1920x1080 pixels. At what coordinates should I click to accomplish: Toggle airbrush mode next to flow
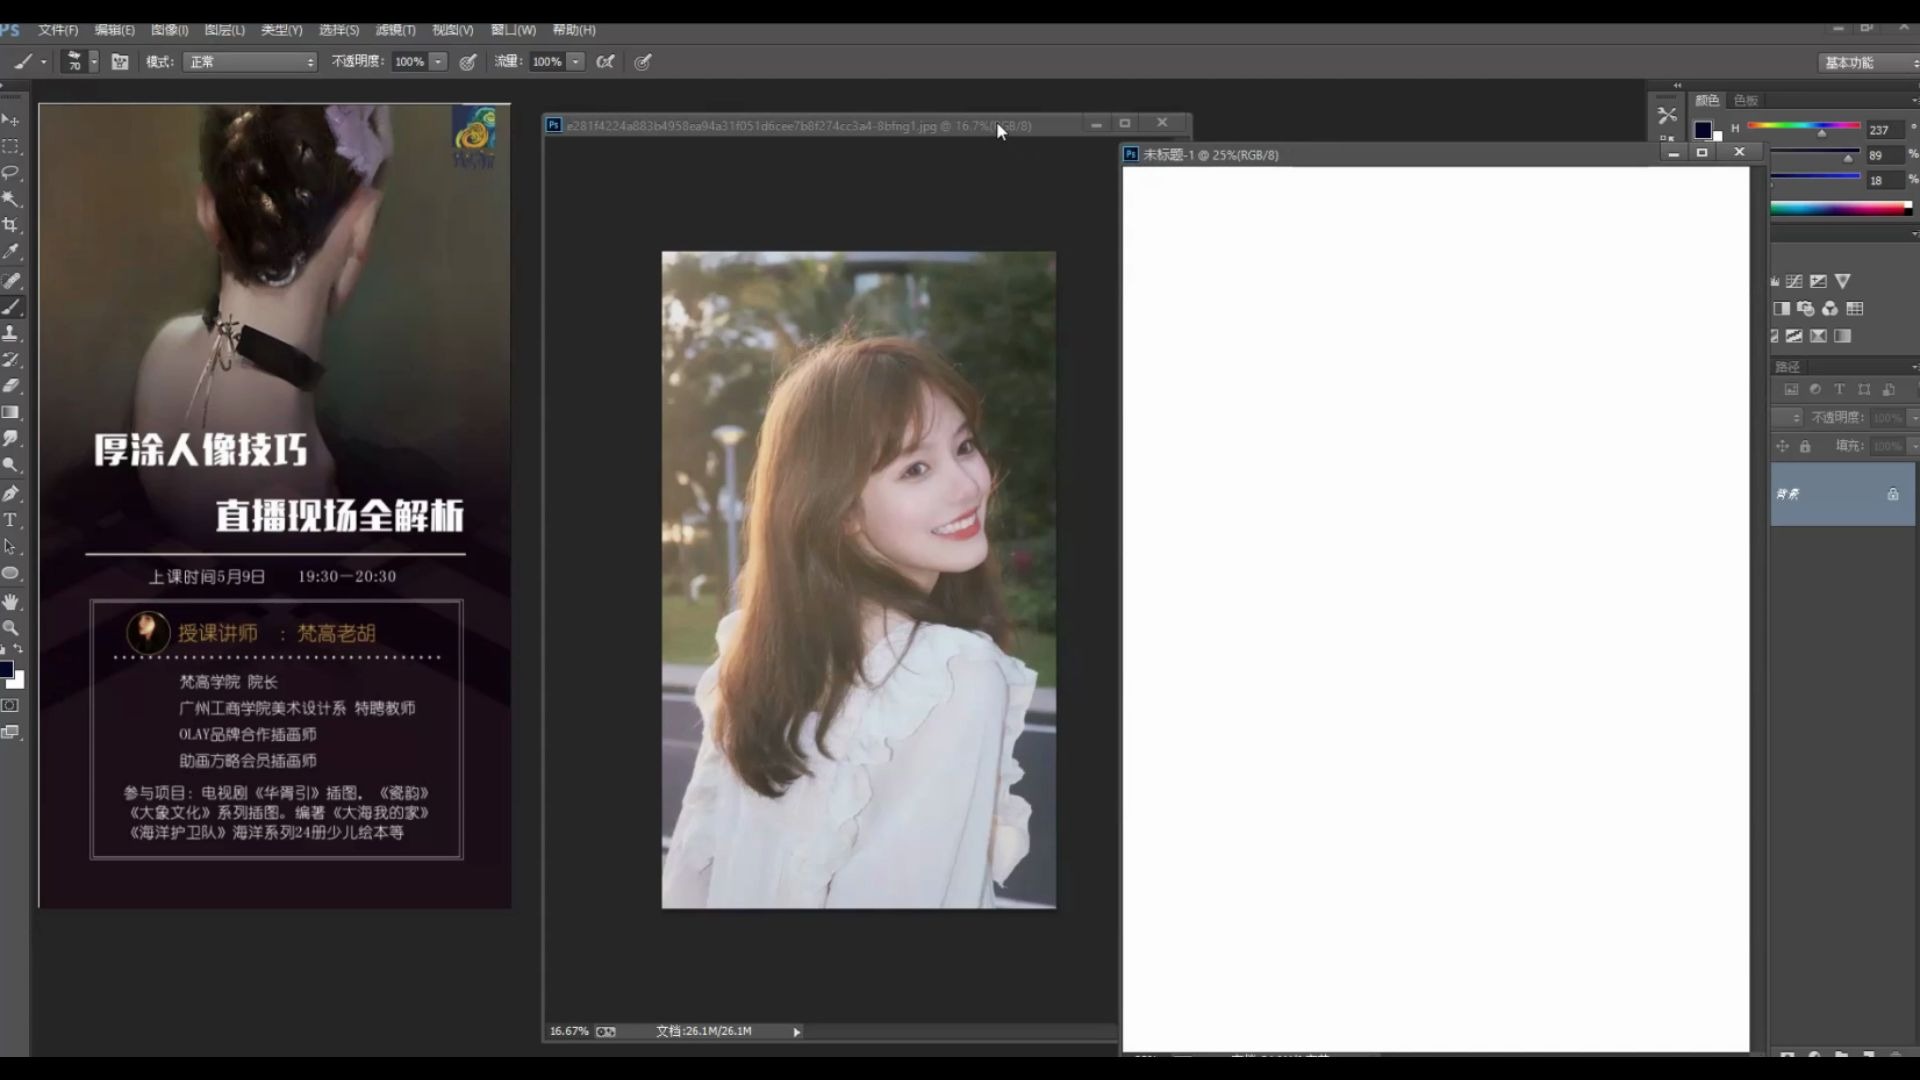(605, 62)
